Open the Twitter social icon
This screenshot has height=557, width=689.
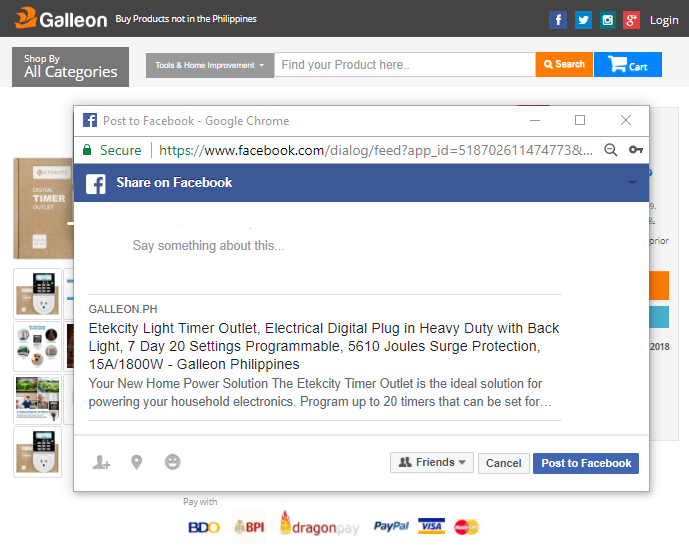(x=583, y=20)
